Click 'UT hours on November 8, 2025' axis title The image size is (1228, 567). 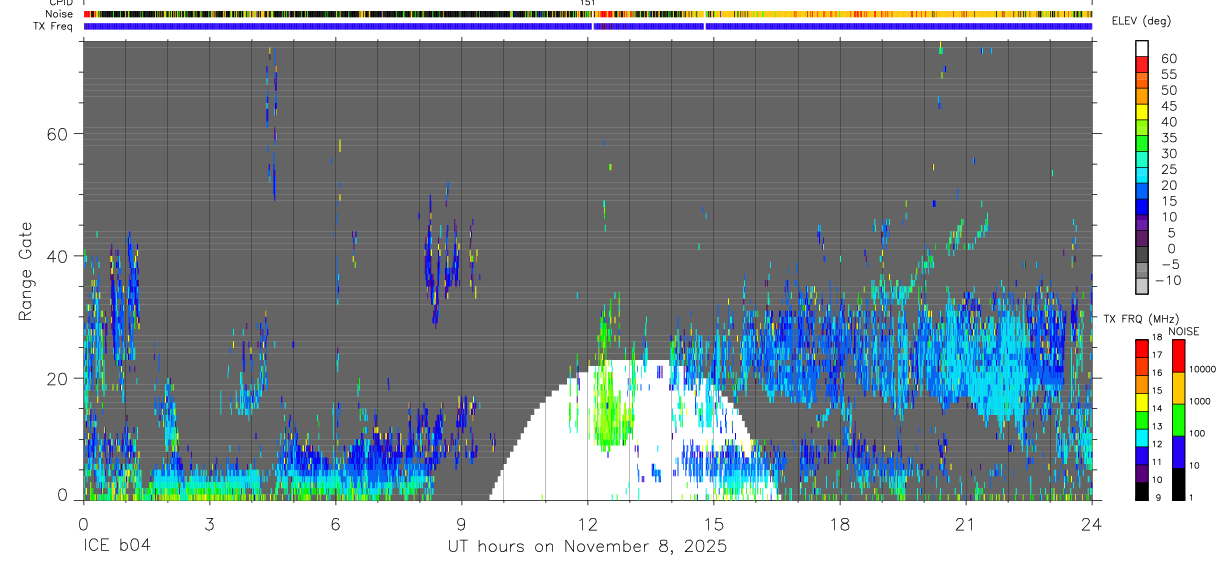[587, 547]
